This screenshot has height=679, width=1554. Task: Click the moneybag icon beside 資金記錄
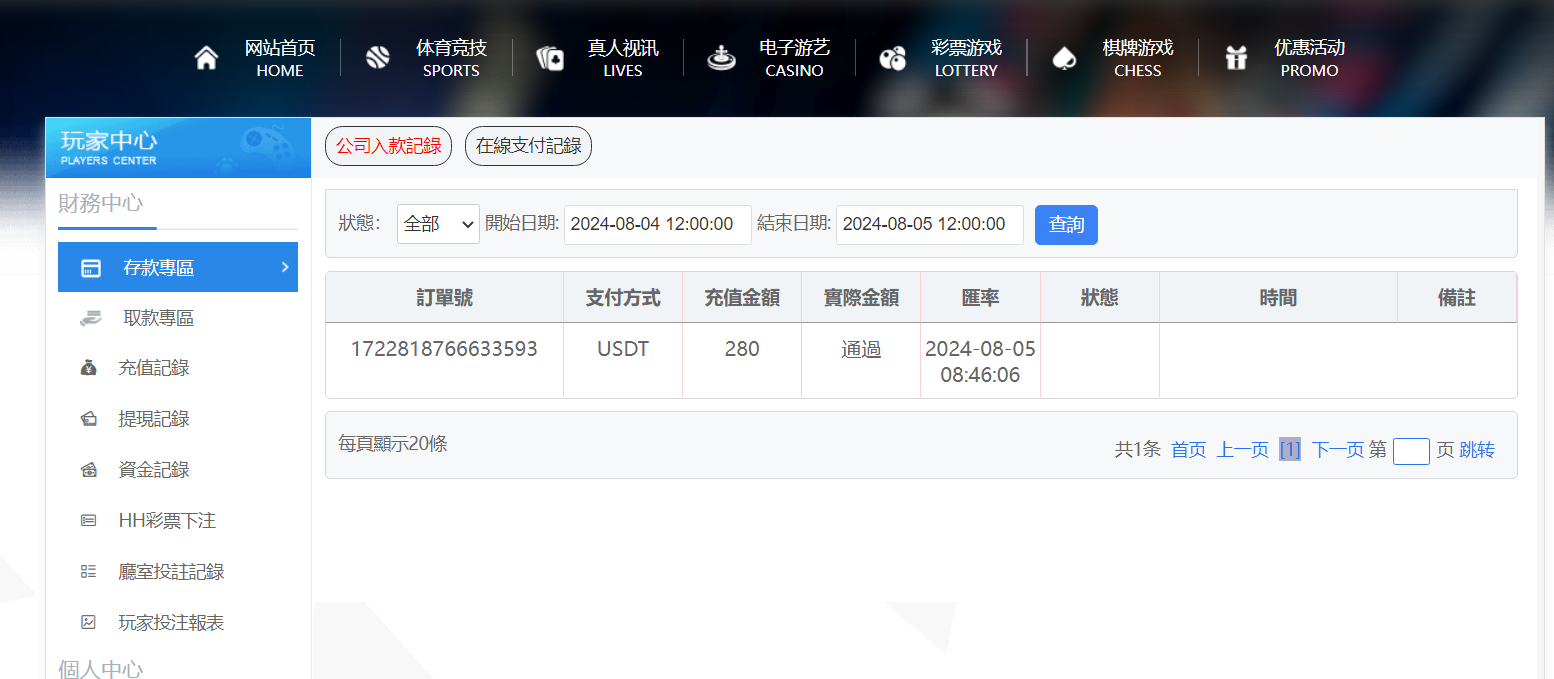(x=90, y=469)
